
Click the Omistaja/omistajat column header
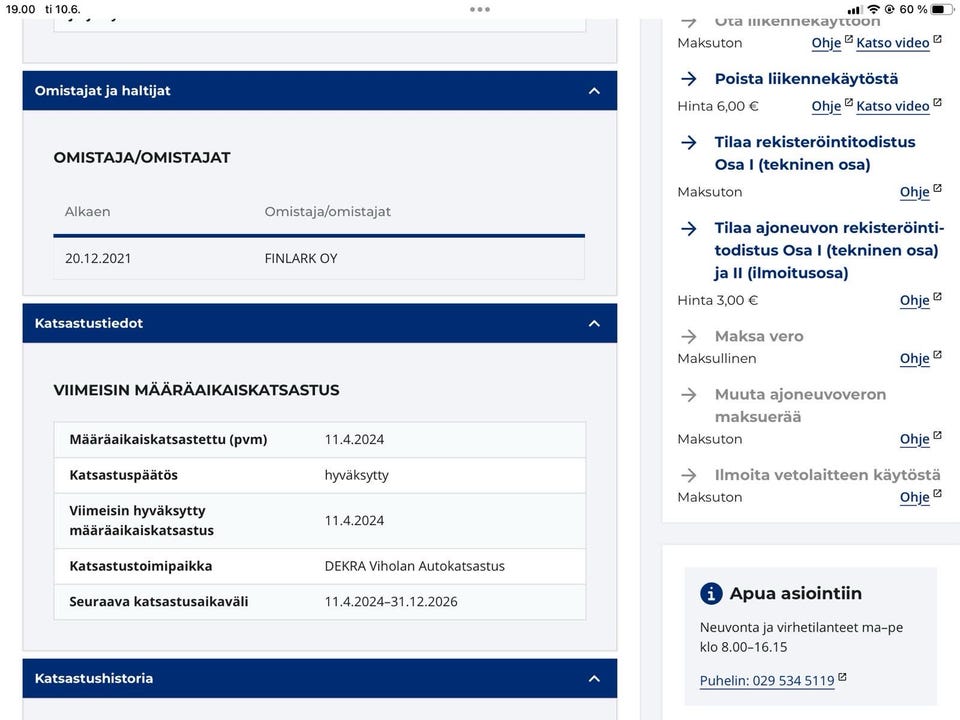(328, 212)
